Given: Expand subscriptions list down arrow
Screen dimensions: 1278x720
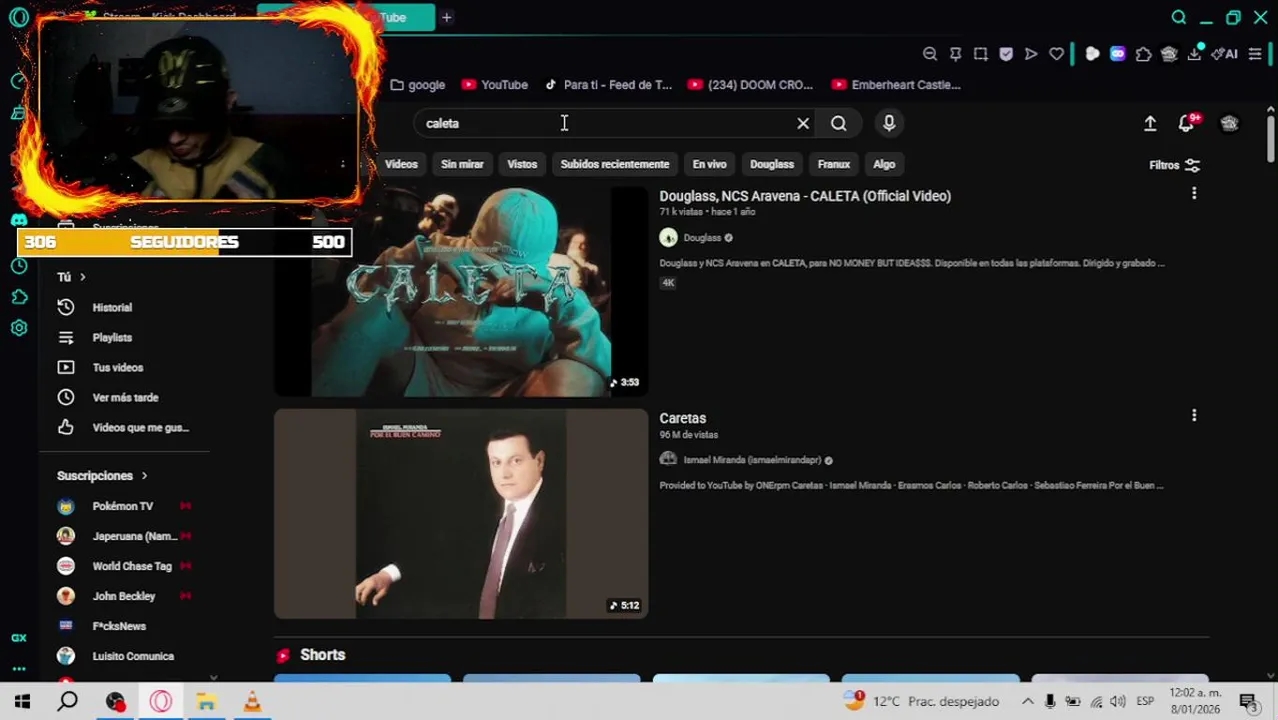Looking at the screenshot, I should (213, 677).
